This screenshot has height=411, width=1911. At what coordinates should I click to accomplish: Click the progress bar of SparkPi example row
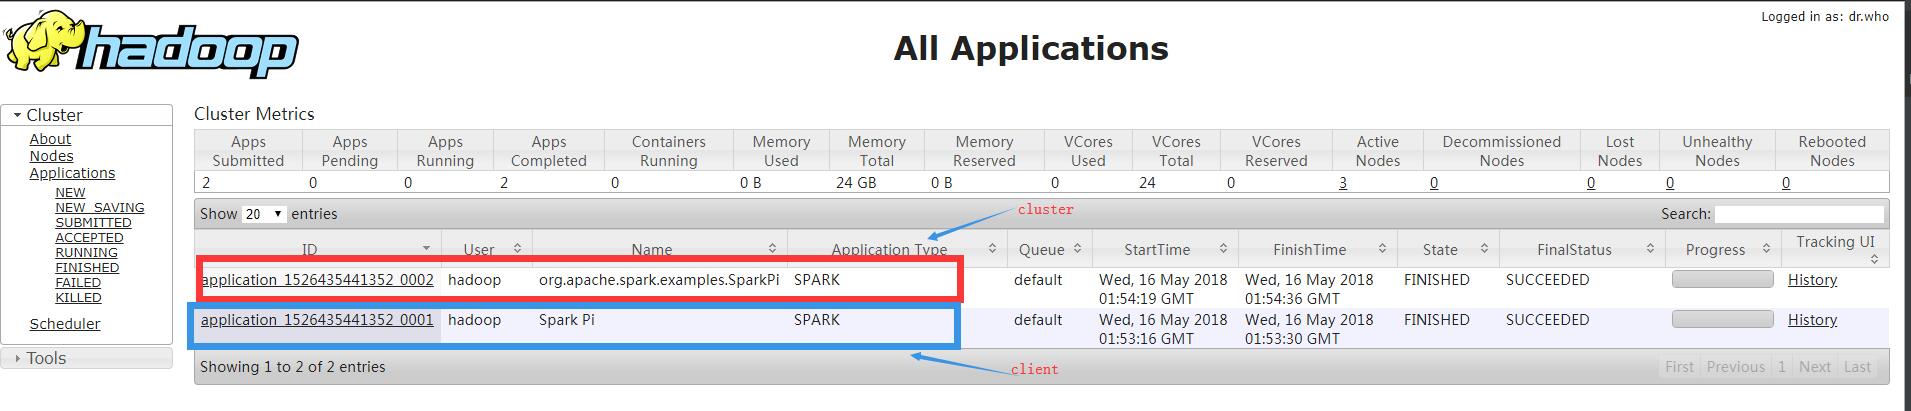point(1722,279)
